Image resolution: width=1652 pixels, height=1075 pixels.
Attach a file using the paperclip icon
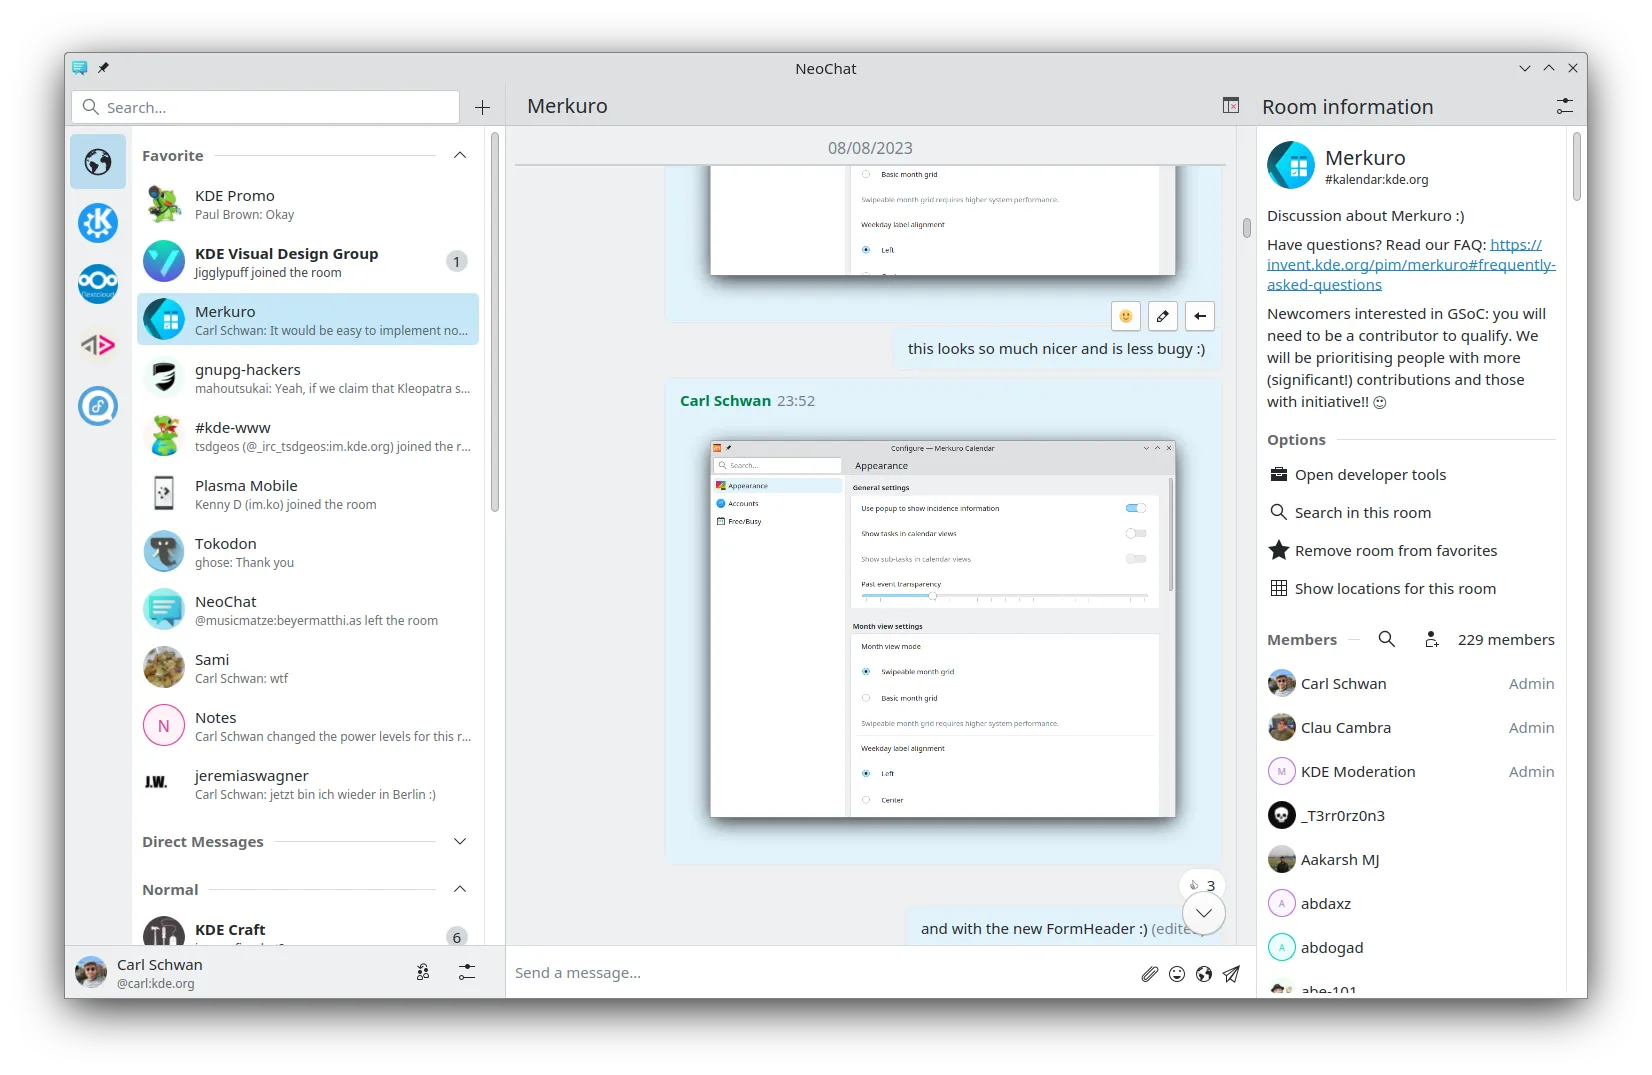click(1148, 973)
